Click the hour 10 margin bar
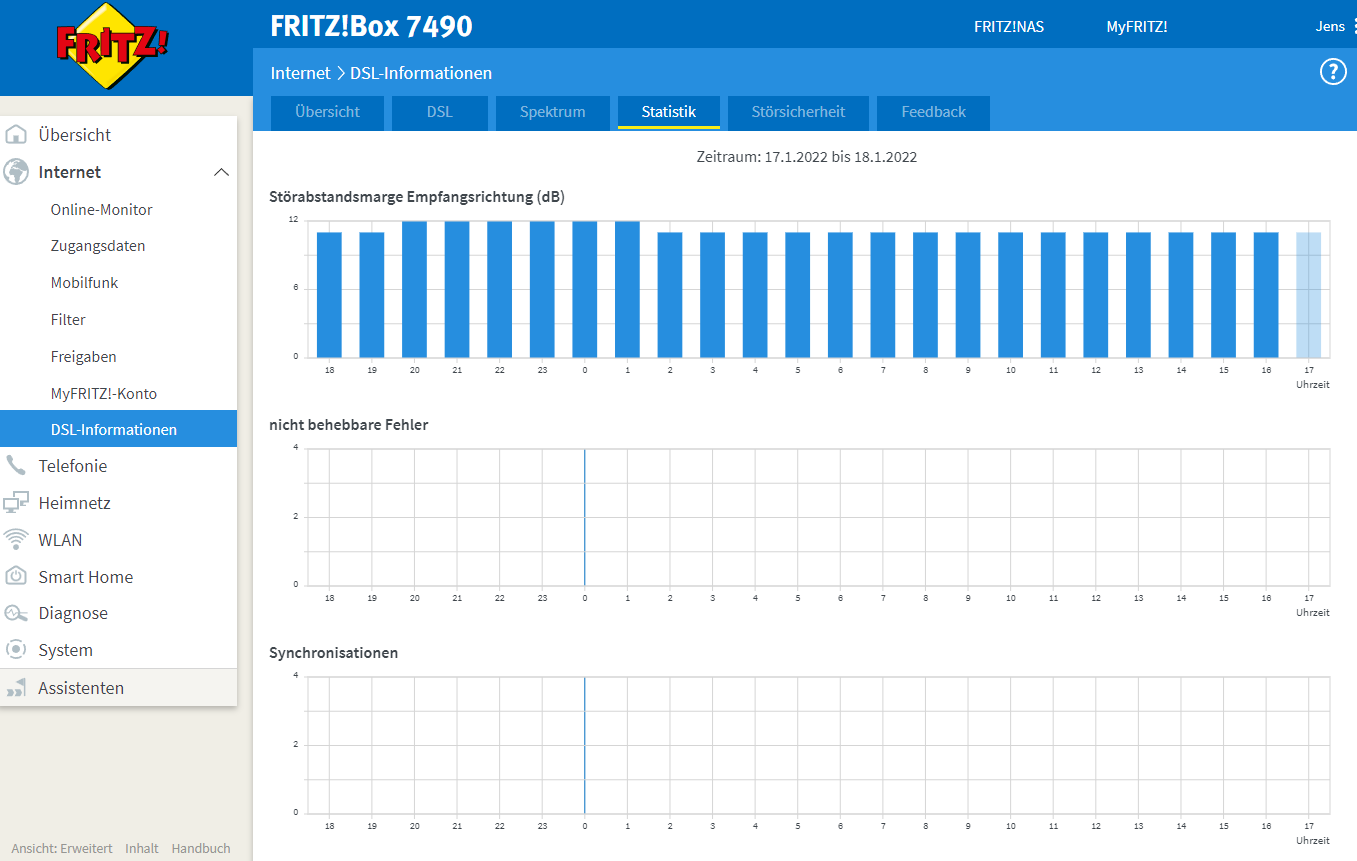 tap(1010, 295)
